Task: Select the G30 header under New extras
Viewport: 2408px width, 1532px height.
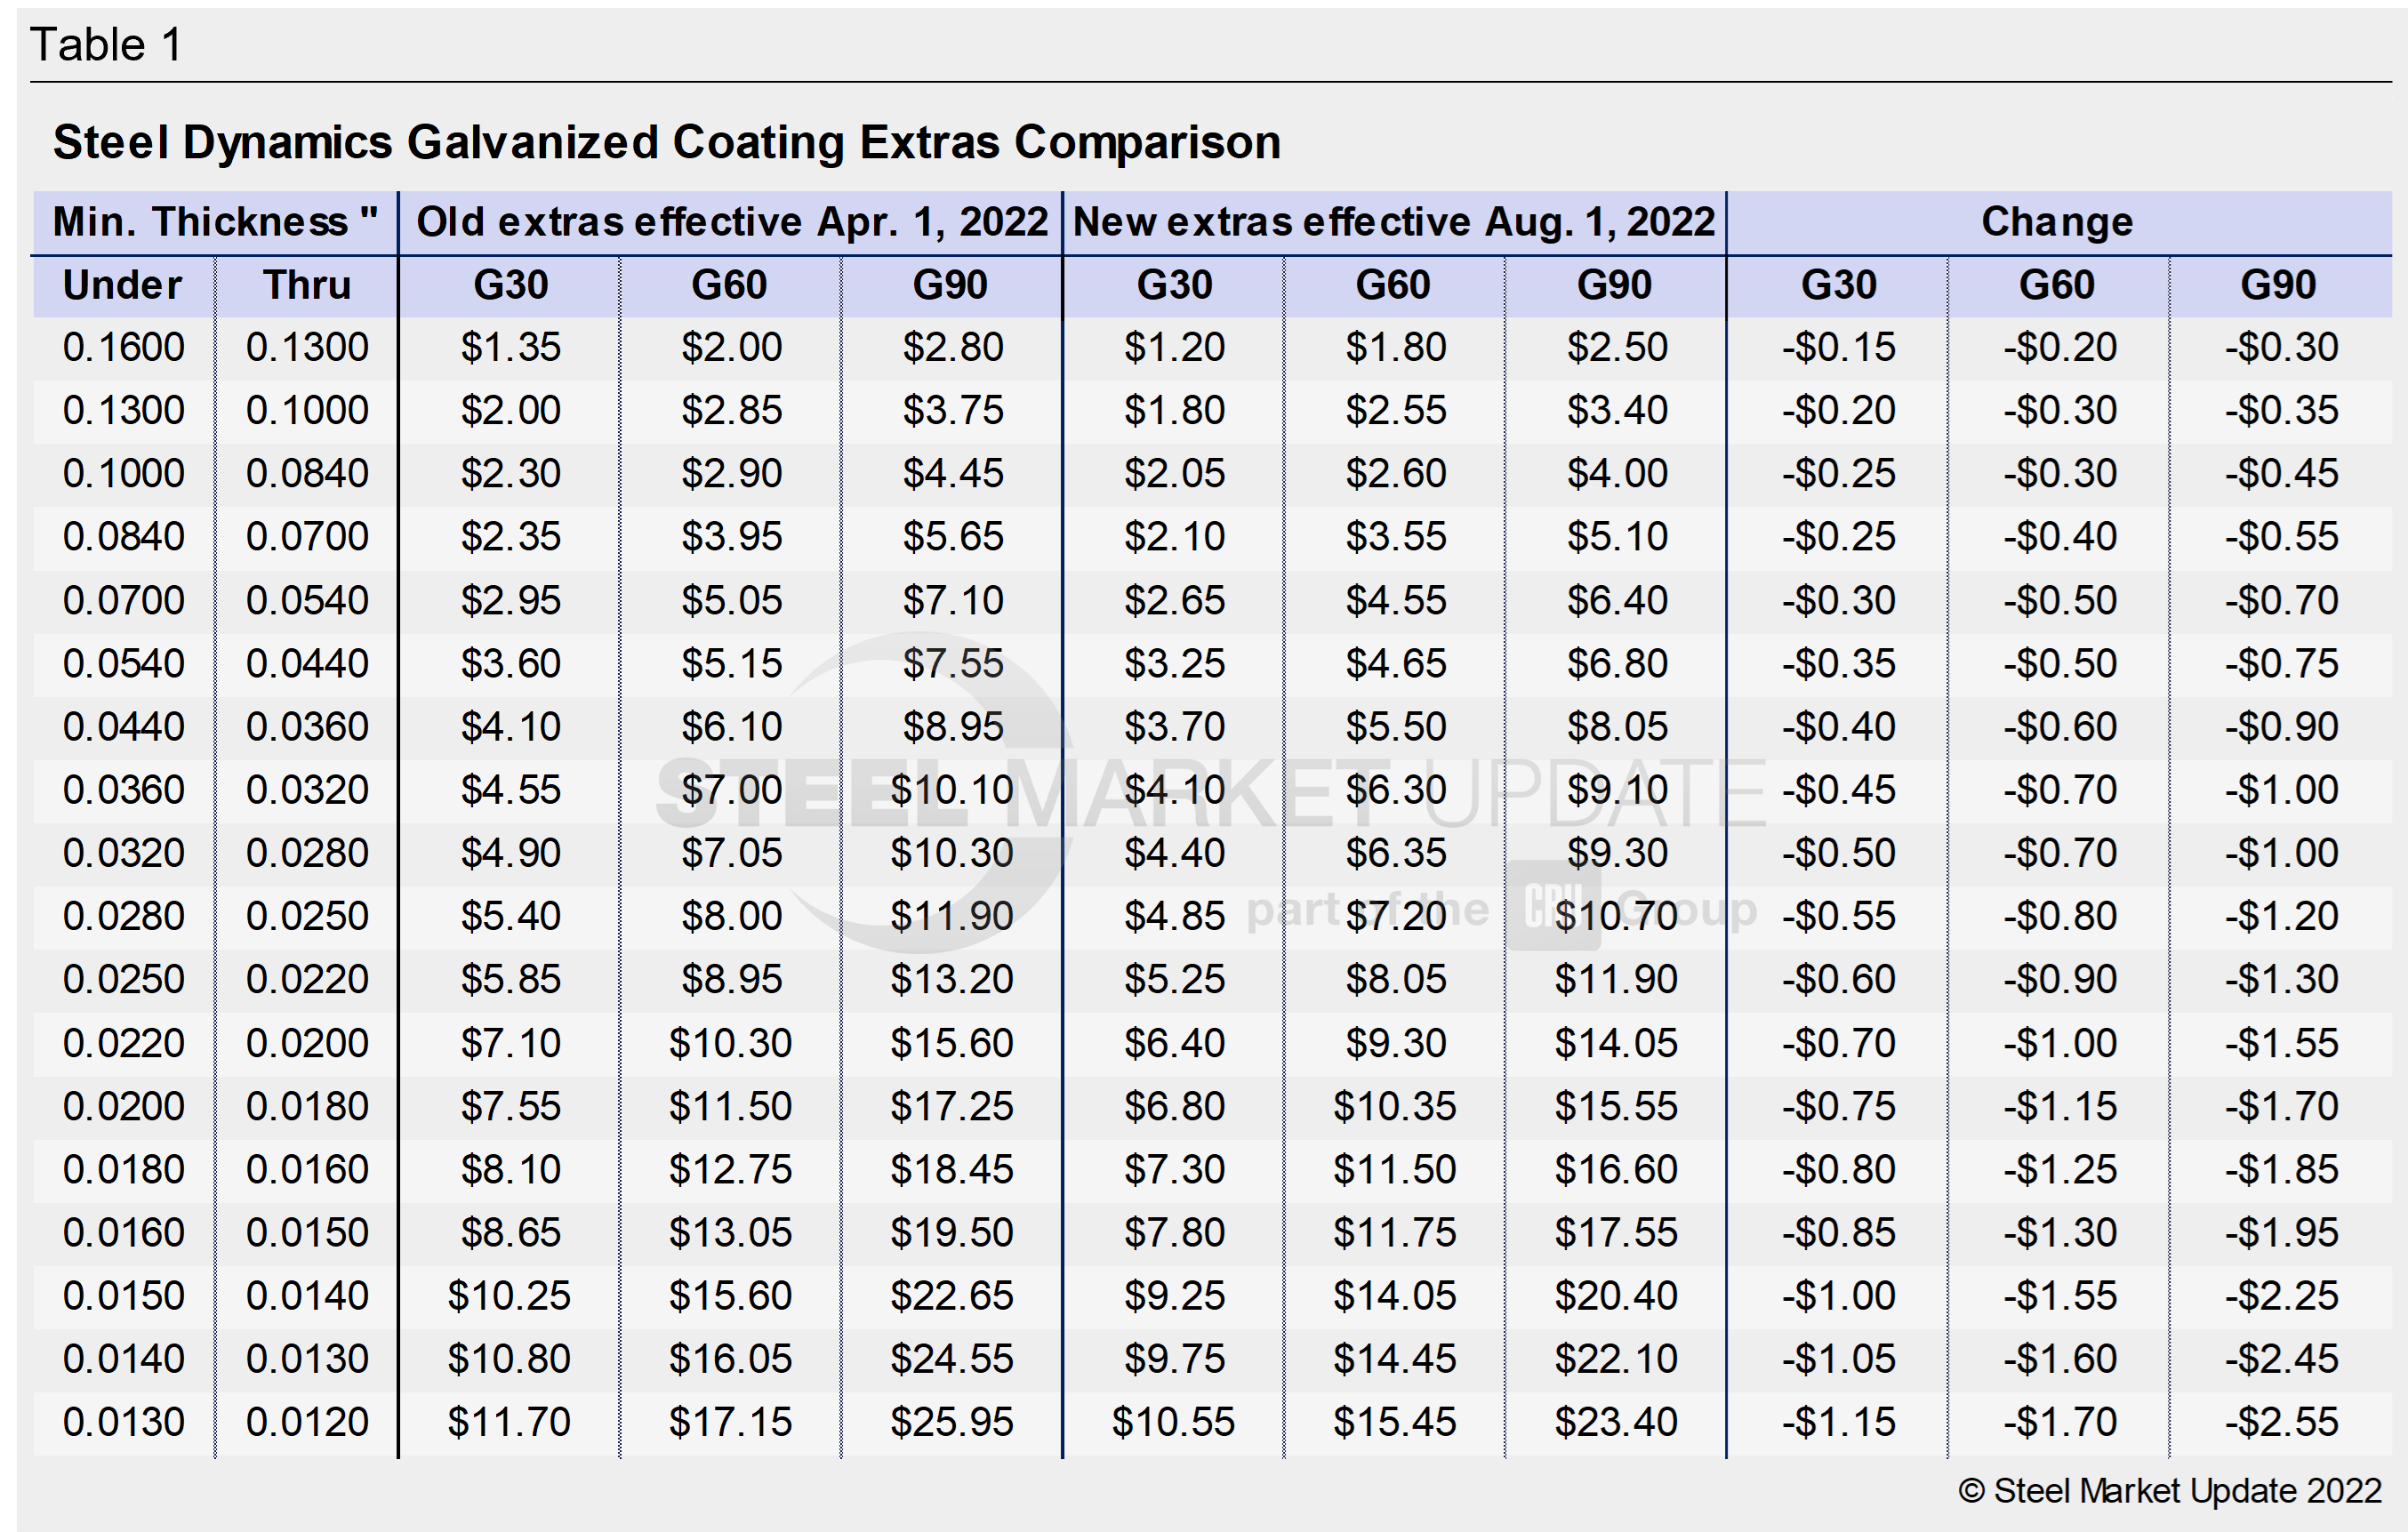Action: (x=1174, y=286)
